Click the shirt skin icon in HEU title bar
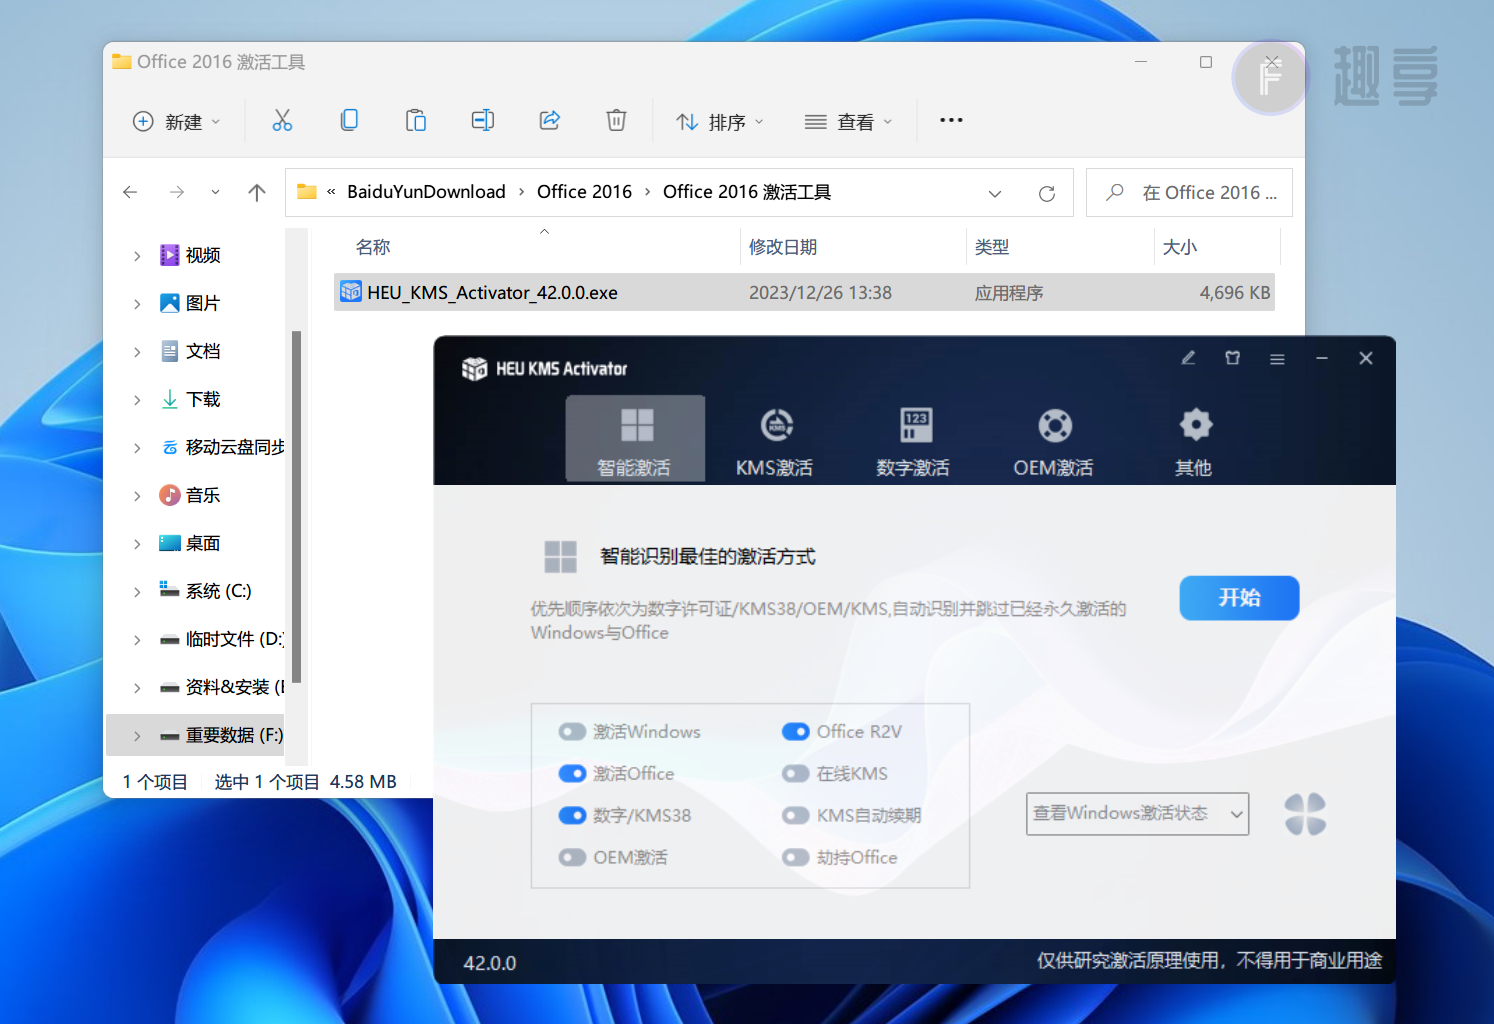Viewport: 1494px width, 1024px height. click(1233, 358)
